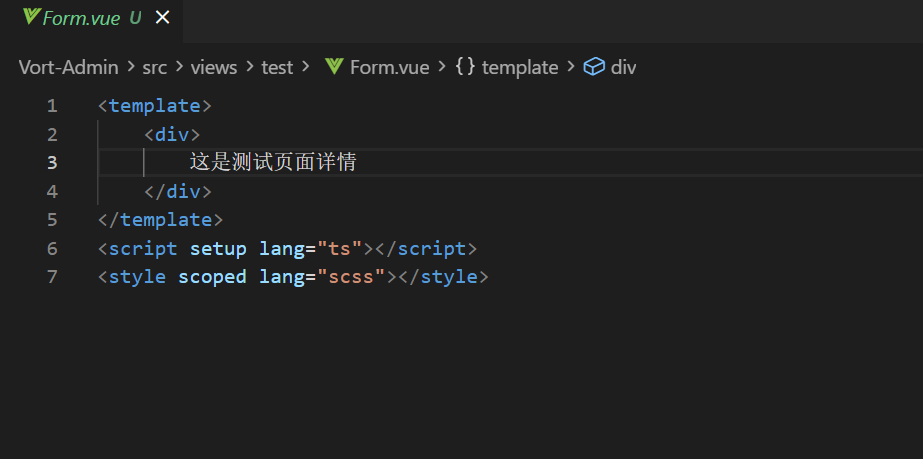Click the "scss" lang value in the style tag
The width and height of the screenshot is (923, 459).
[357, 276]
